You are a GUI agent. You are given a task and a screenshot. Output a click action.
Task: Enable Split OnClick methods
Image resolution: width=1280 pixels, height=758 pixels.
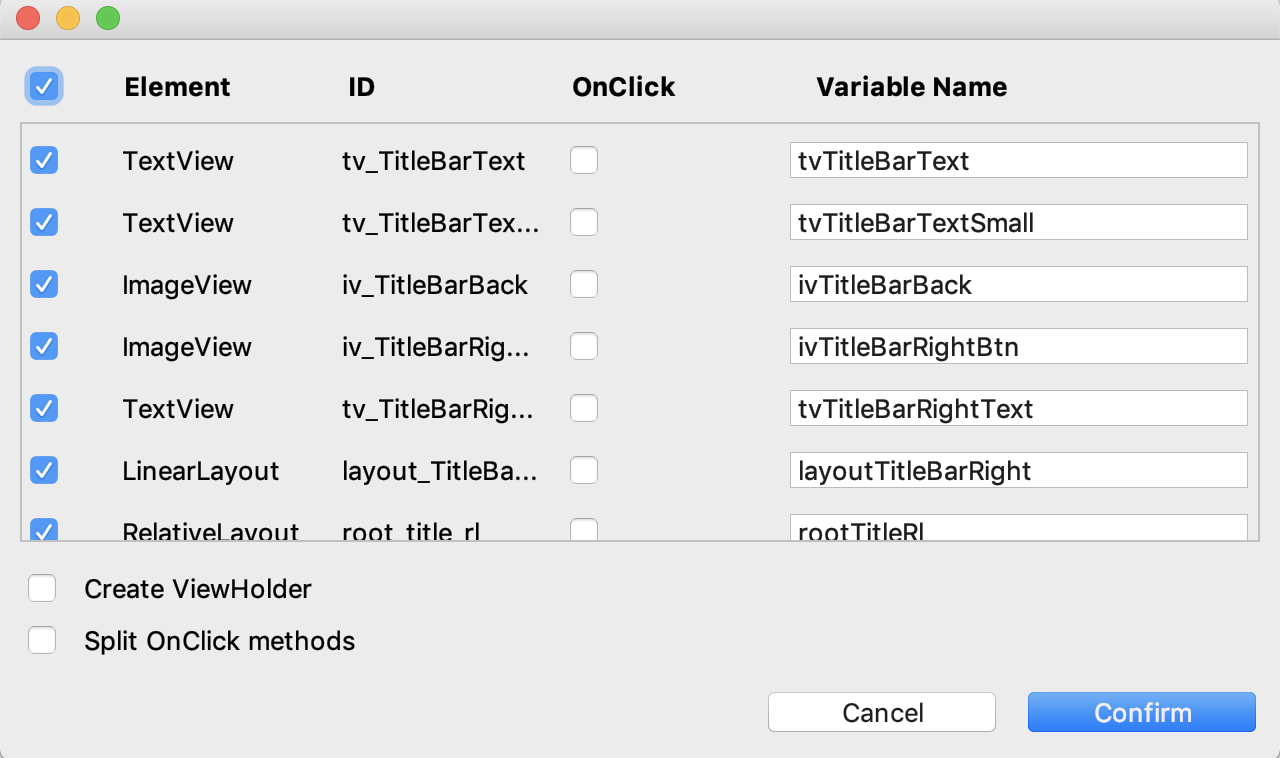(x=42, y=640)
